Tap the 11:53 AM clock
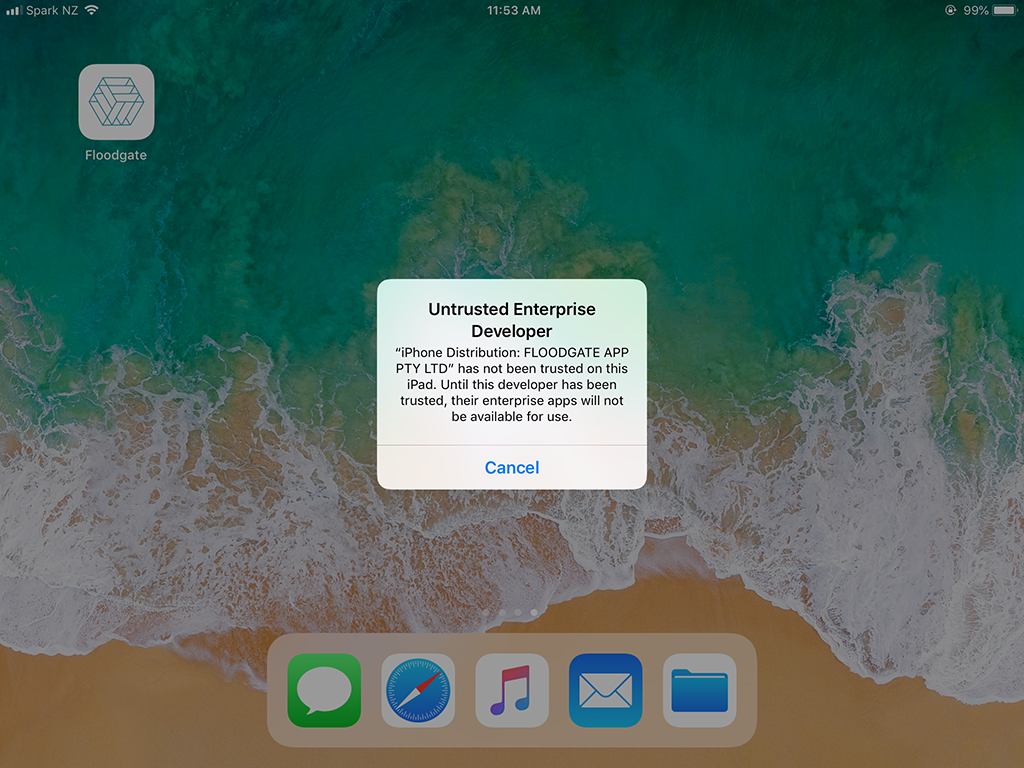The height and width of the screenshot is (768, 1024). (514, 10)
